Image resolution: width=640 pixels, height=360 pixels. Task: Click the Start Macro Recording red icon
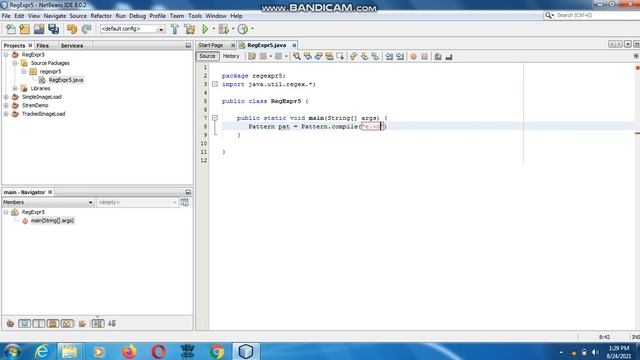pyautogui.click(x=413, y=56)
